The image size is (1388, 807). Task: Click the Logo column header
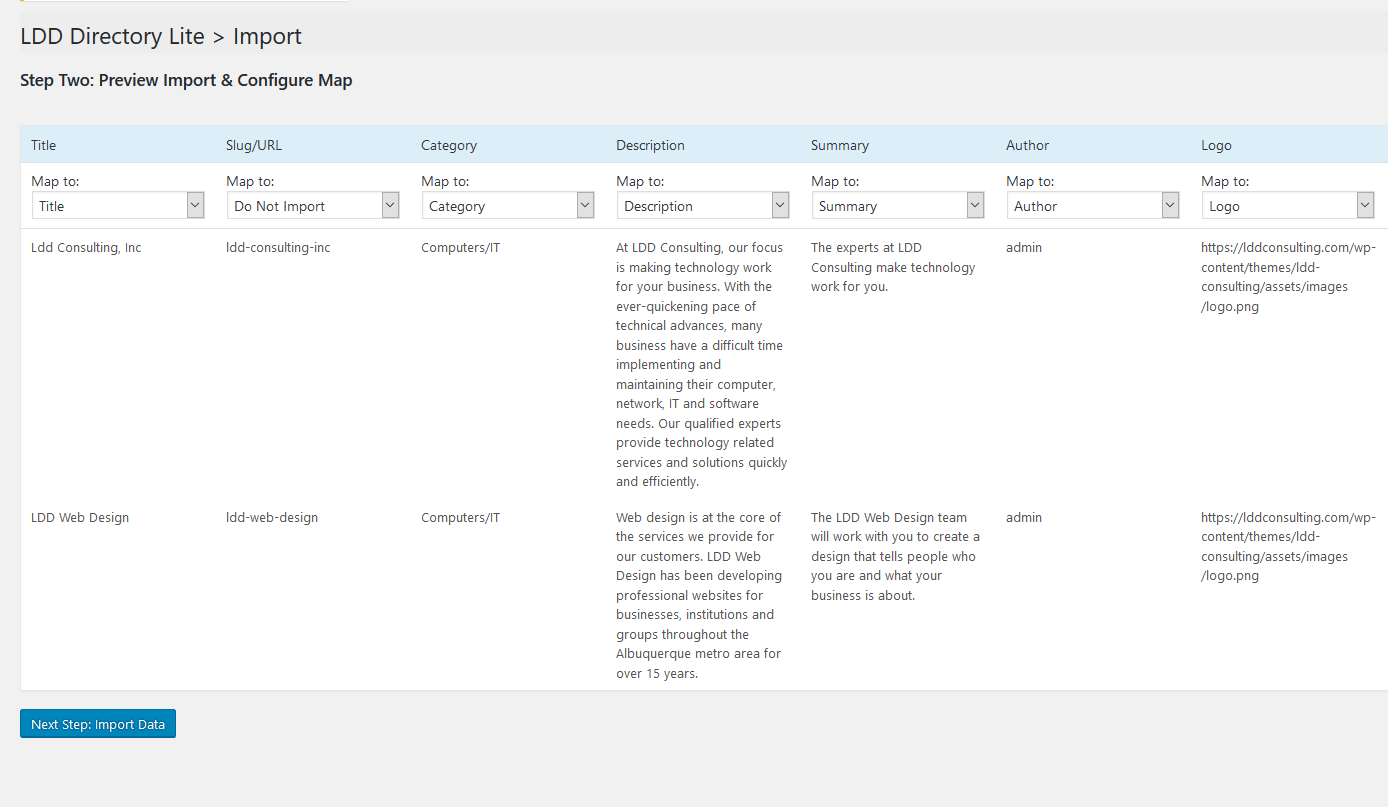pos(1216,145)
